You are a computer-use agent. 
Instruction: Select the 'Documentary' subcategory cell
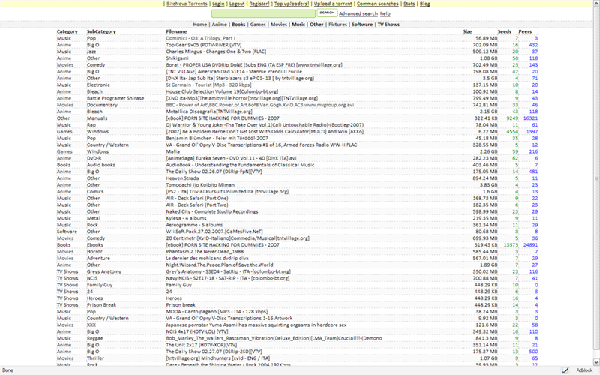pyautogui.click(x=102, y=105)
